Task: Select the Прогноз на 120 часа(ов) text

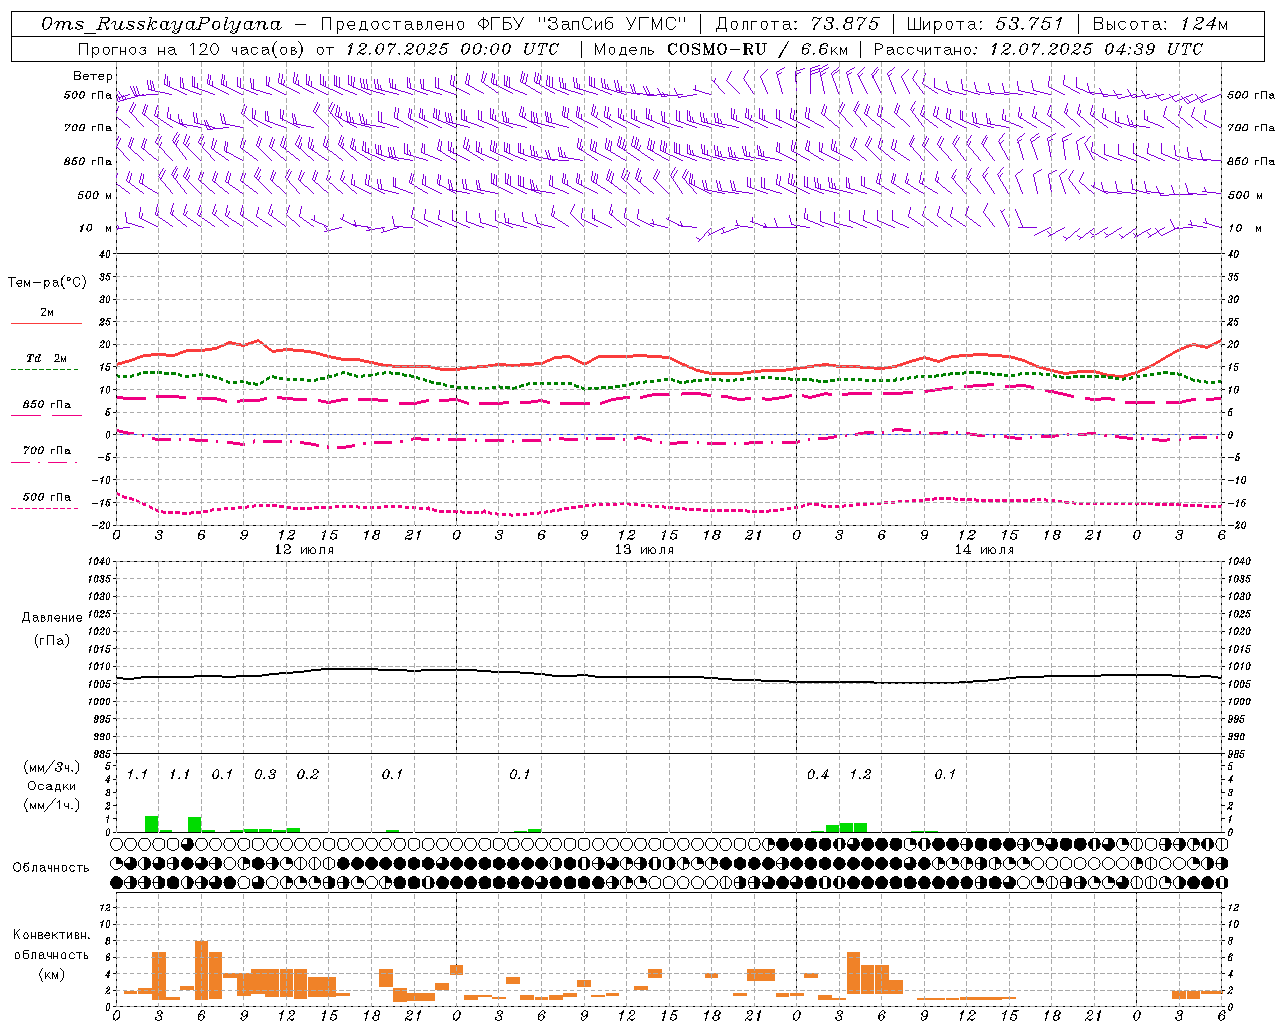Action: 192,49
